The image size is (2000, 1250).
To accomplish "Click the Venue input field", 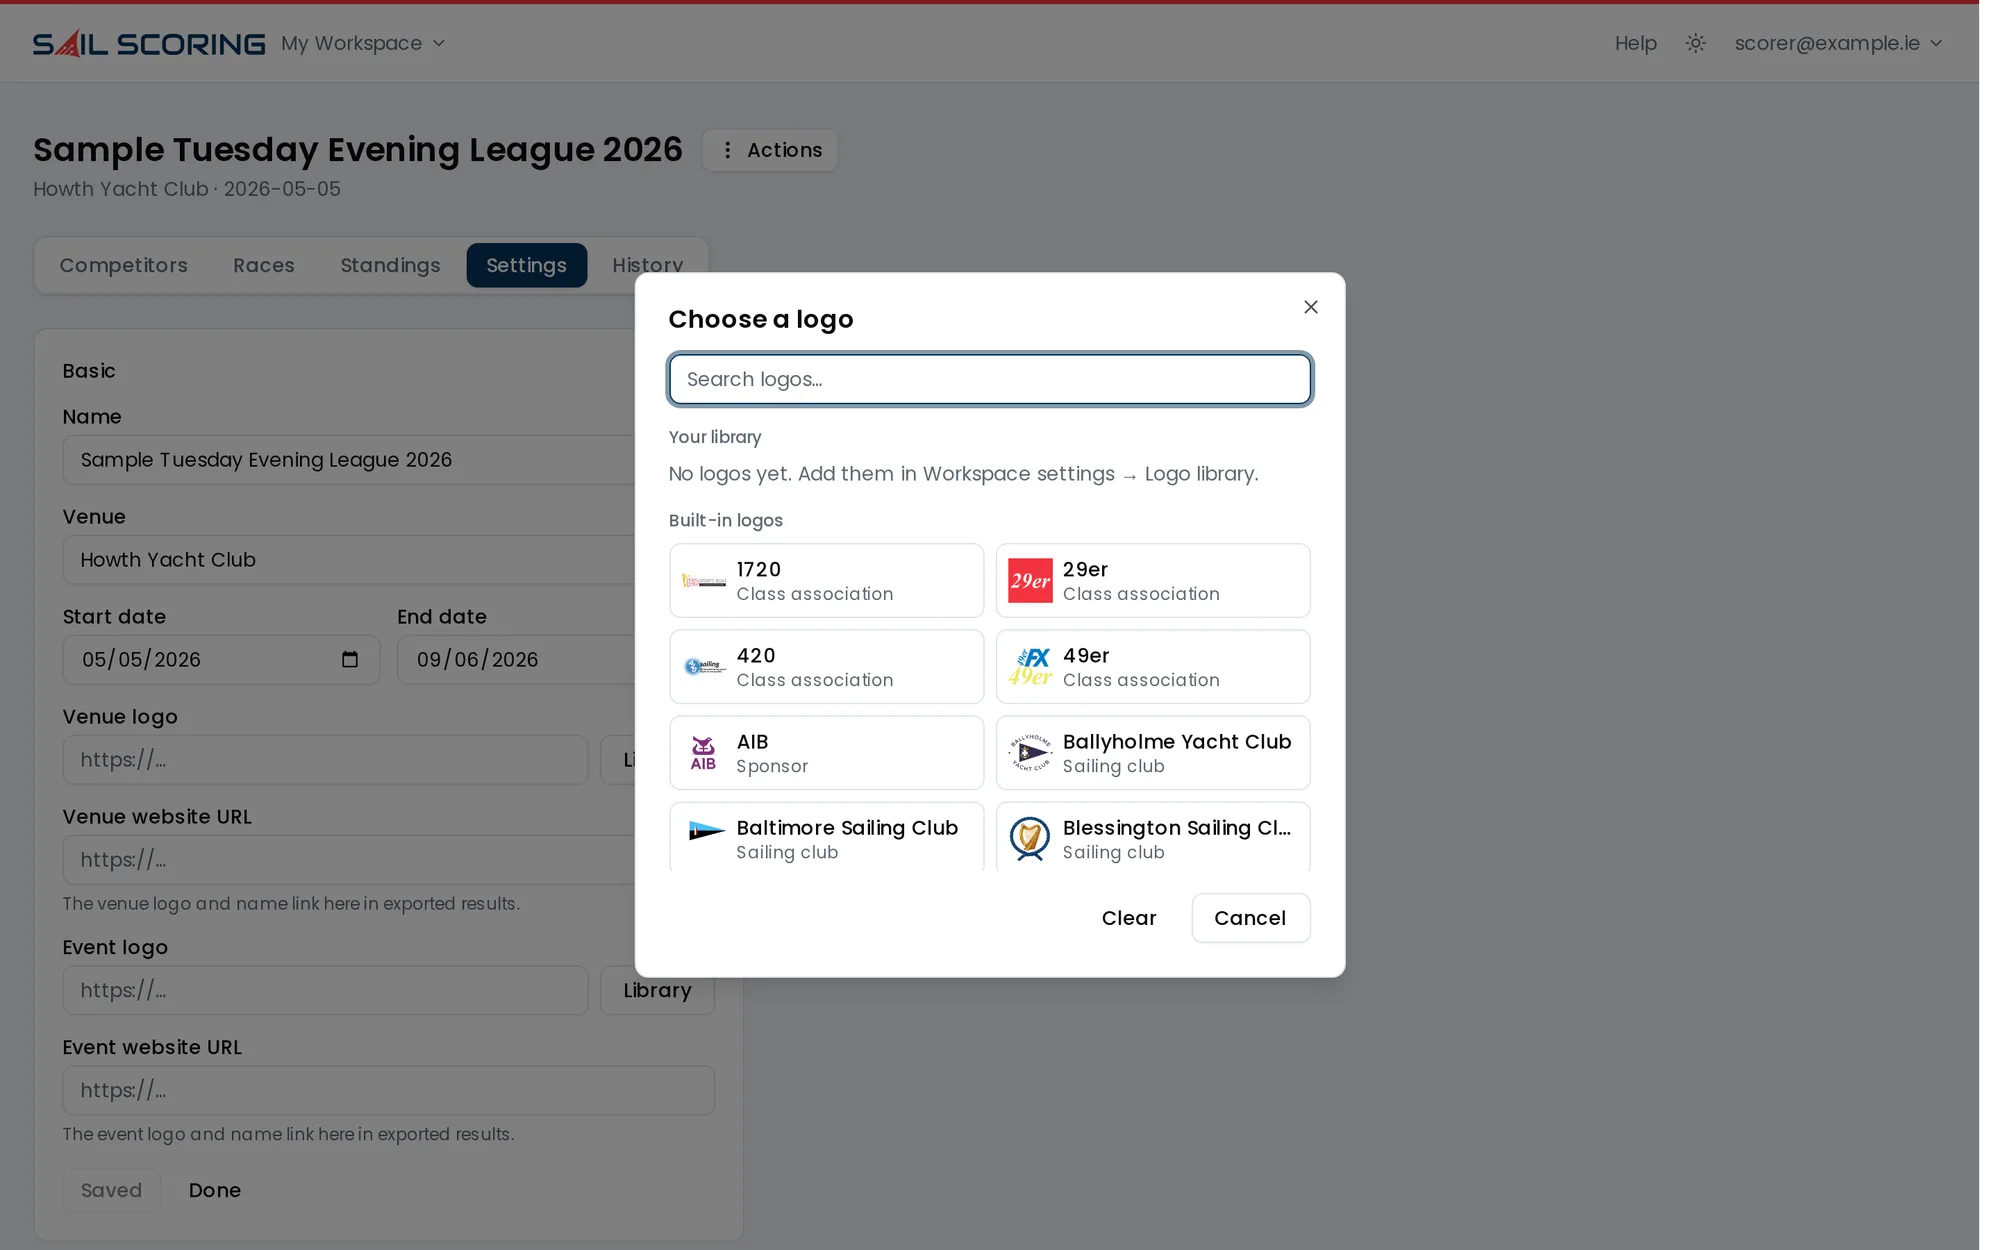I will (x=348, y=560).
